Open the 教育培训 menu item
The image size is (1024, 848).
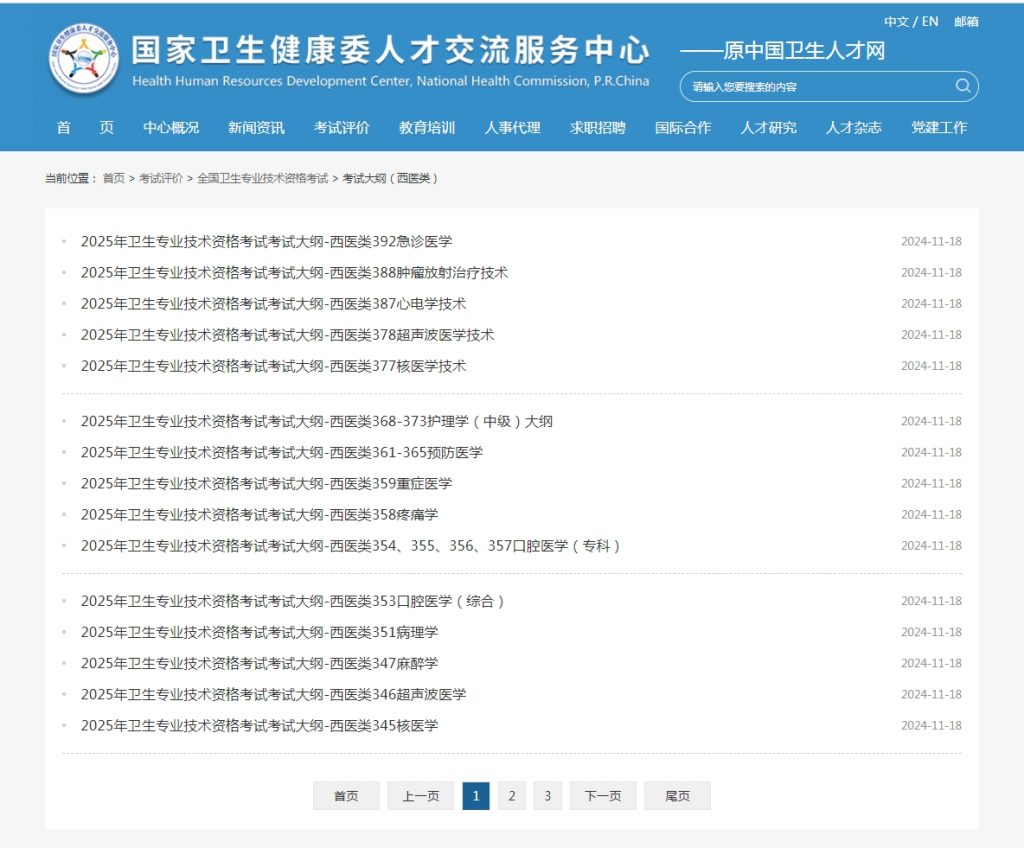pos(426,128)
